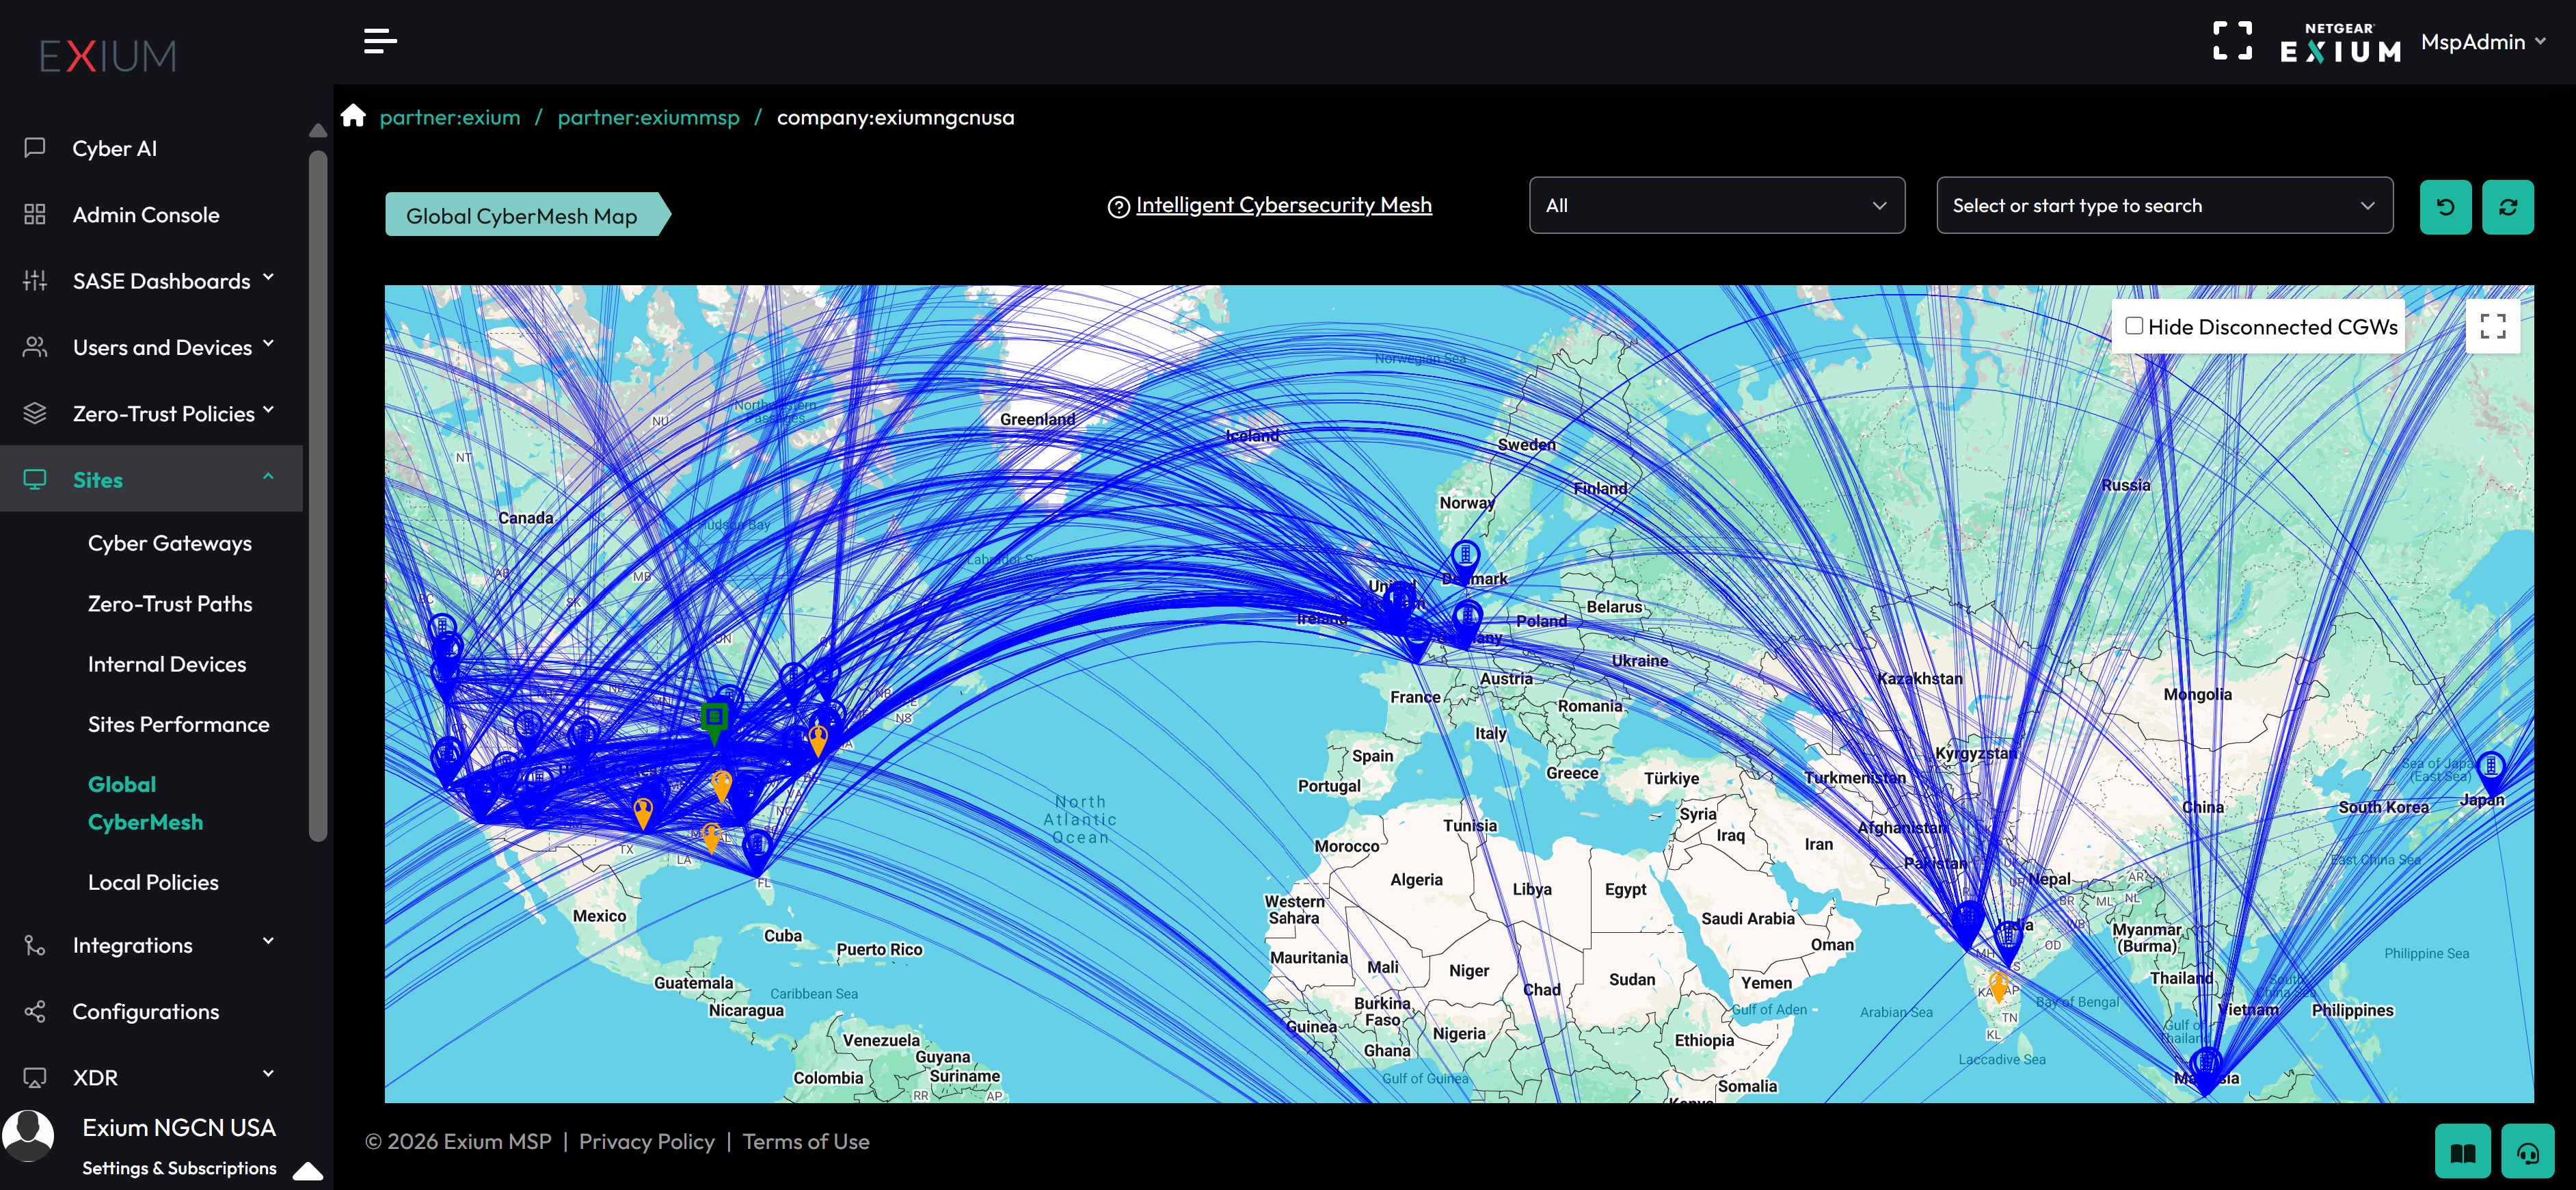Click the sidebar scroll-up arrow

pos(318,130)
